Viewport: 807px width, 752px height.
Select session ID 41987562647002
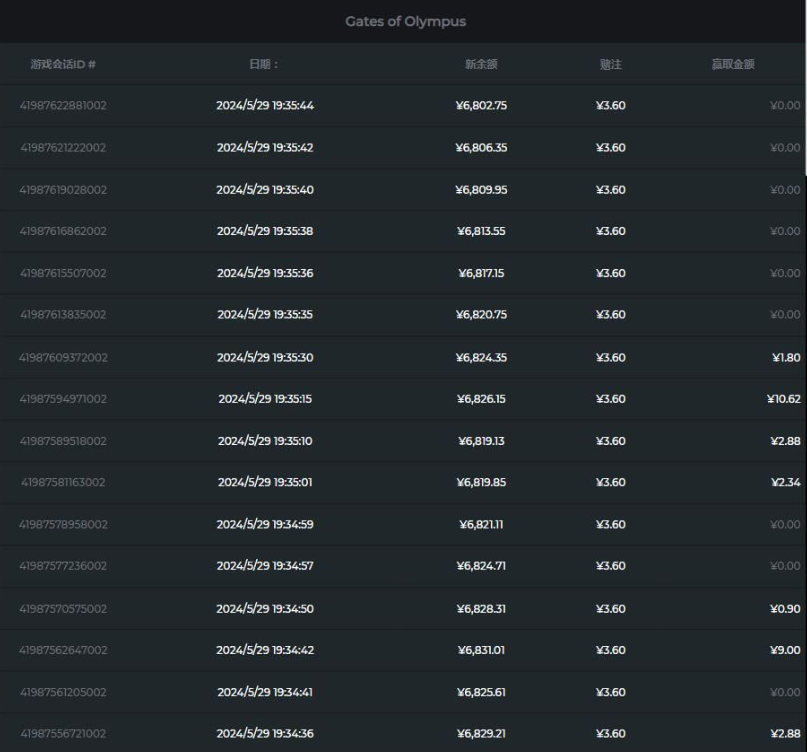[63, 650]
